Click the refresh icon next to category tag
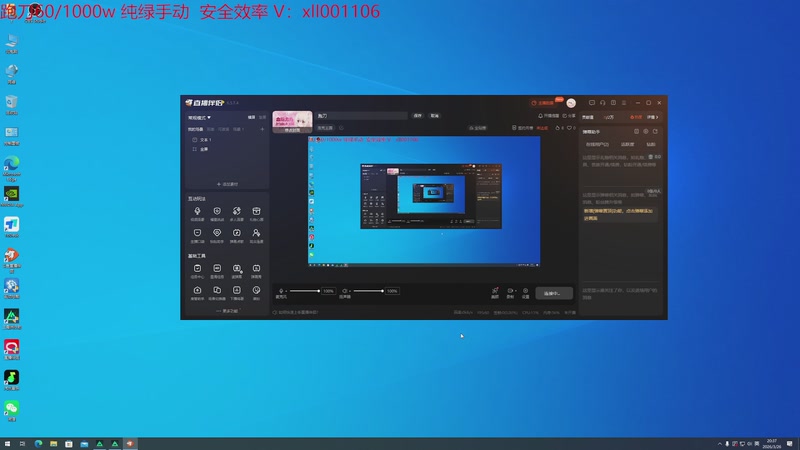The height and width of the screenshot is (450, 800). pyautogui.click(x=341, y=128)
